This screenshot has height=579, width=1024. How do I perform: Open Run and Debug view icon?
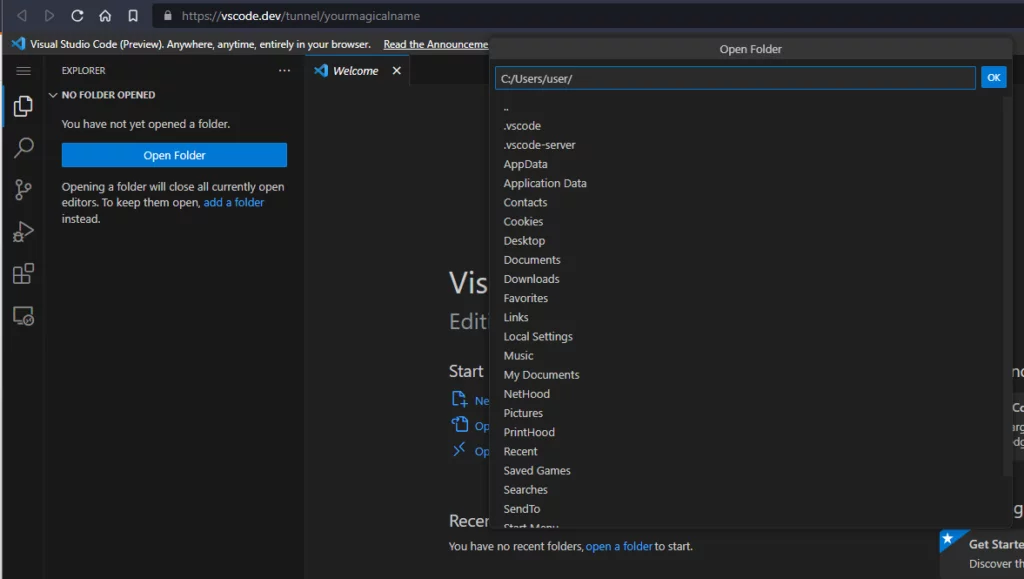(23, 232)
